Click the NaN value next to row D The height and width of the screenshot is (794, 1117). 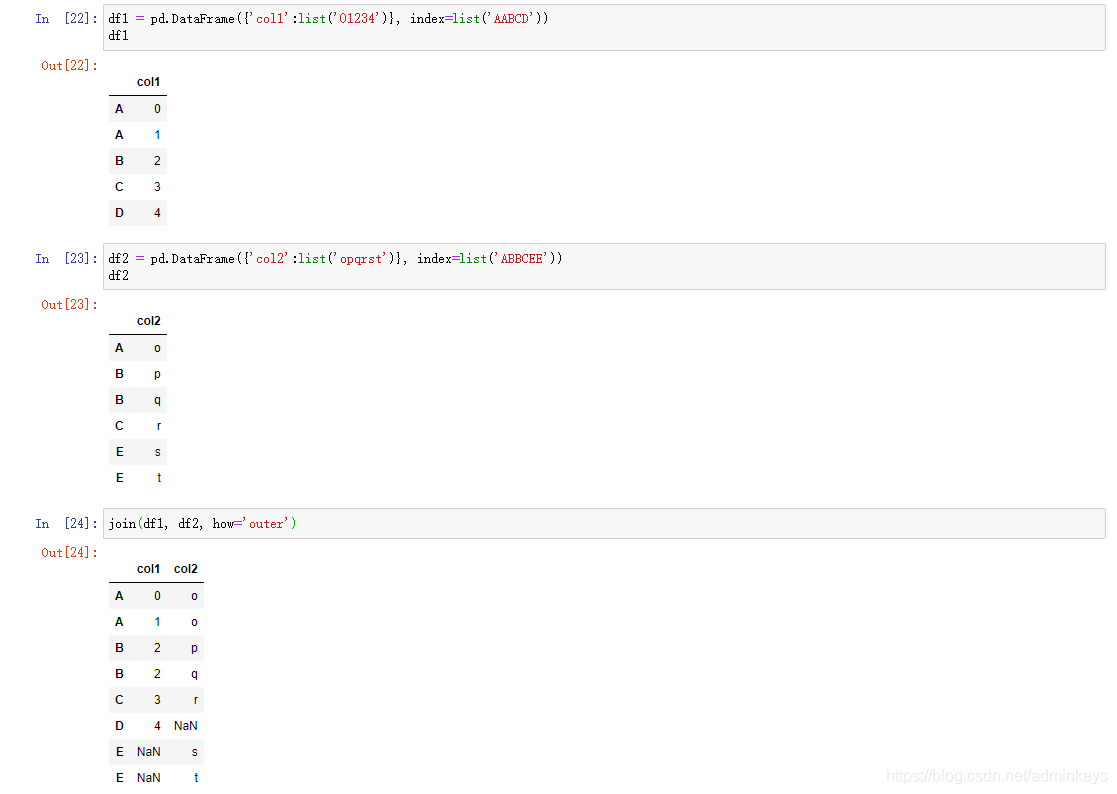tap(185, 725)
